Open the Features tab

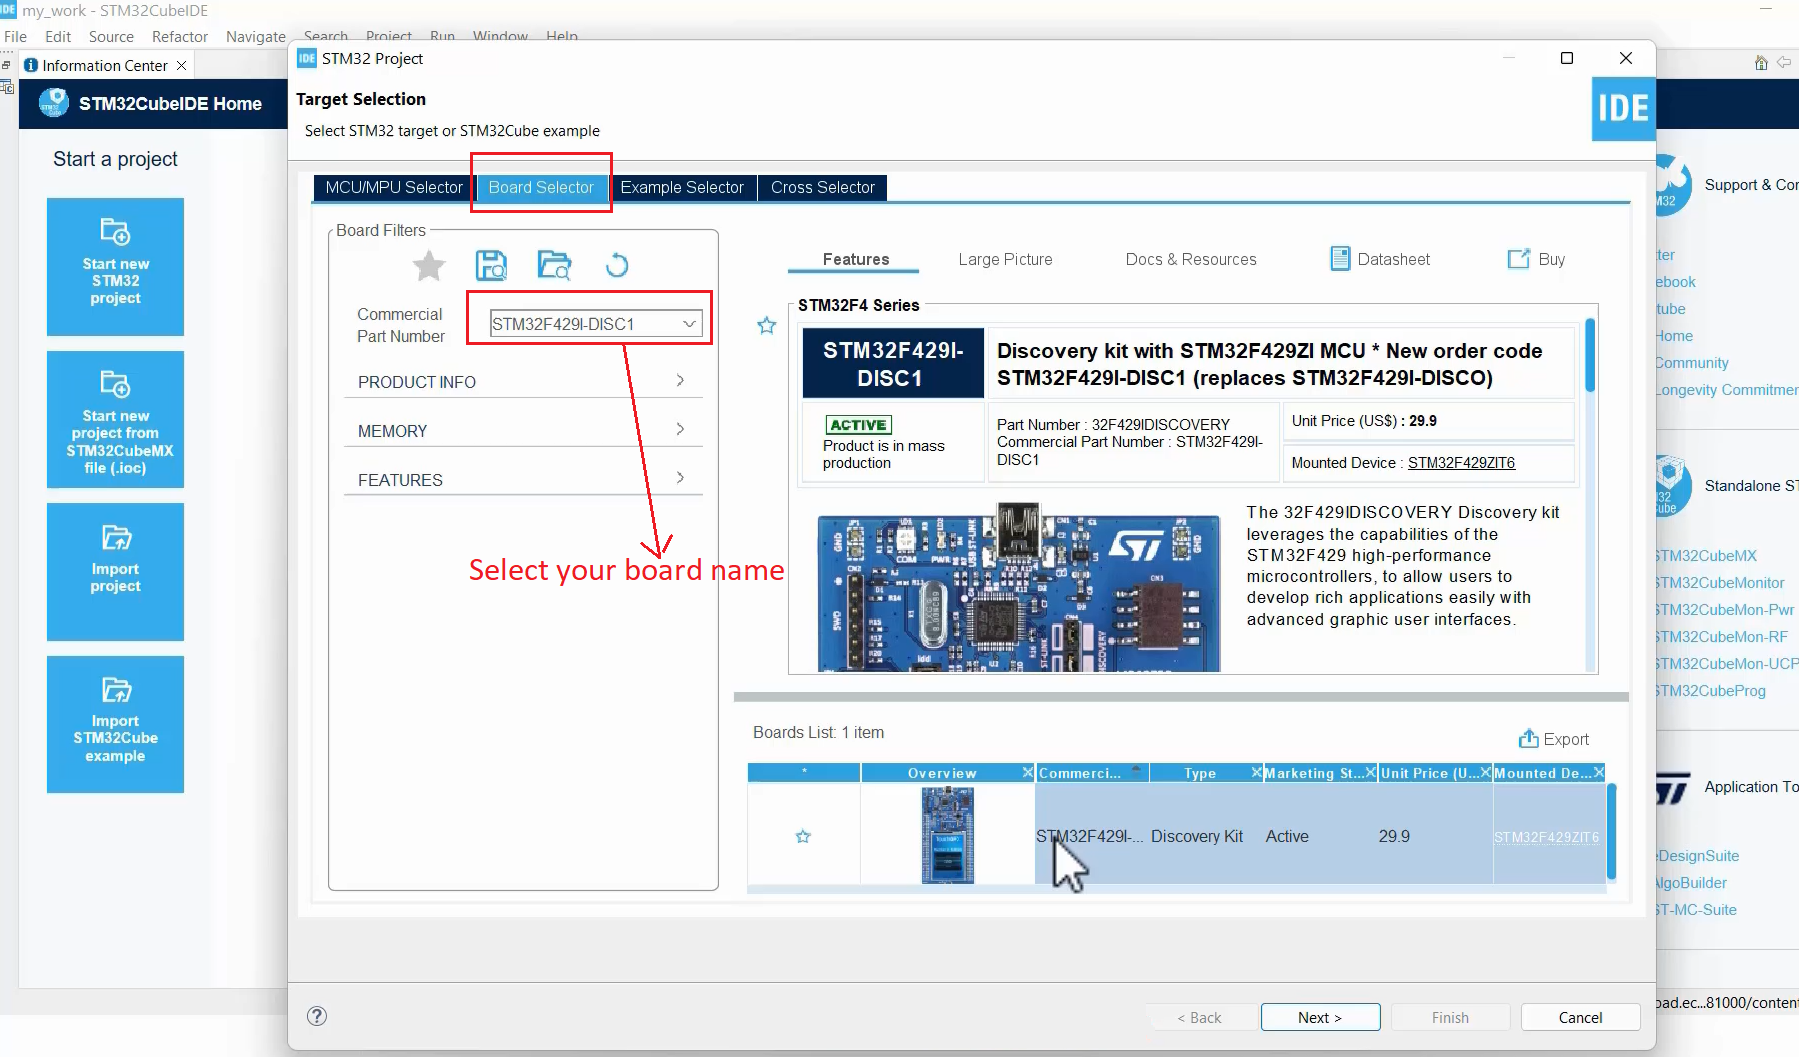(x=856, y=259)
